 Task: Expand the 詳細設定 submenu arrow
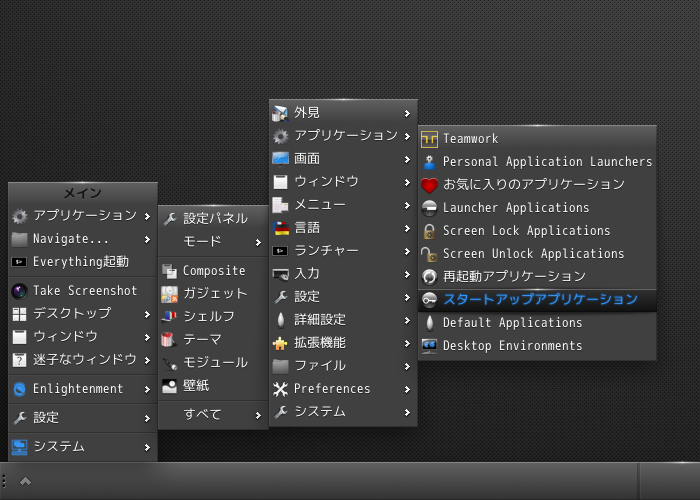pos(407,321)
